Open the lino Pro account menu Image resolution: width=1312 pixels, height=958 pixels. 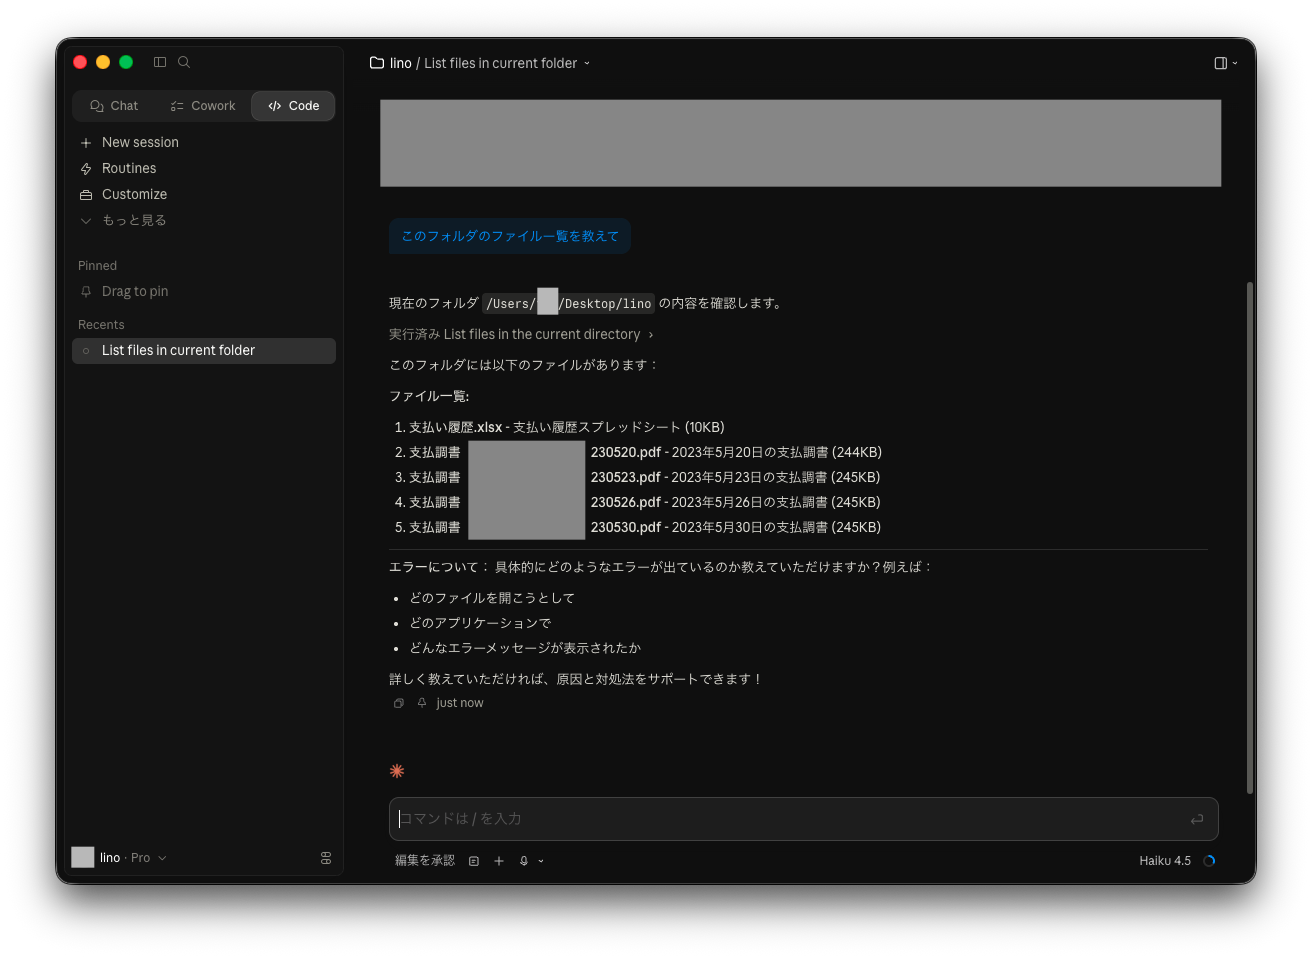[x=133, y=858]
